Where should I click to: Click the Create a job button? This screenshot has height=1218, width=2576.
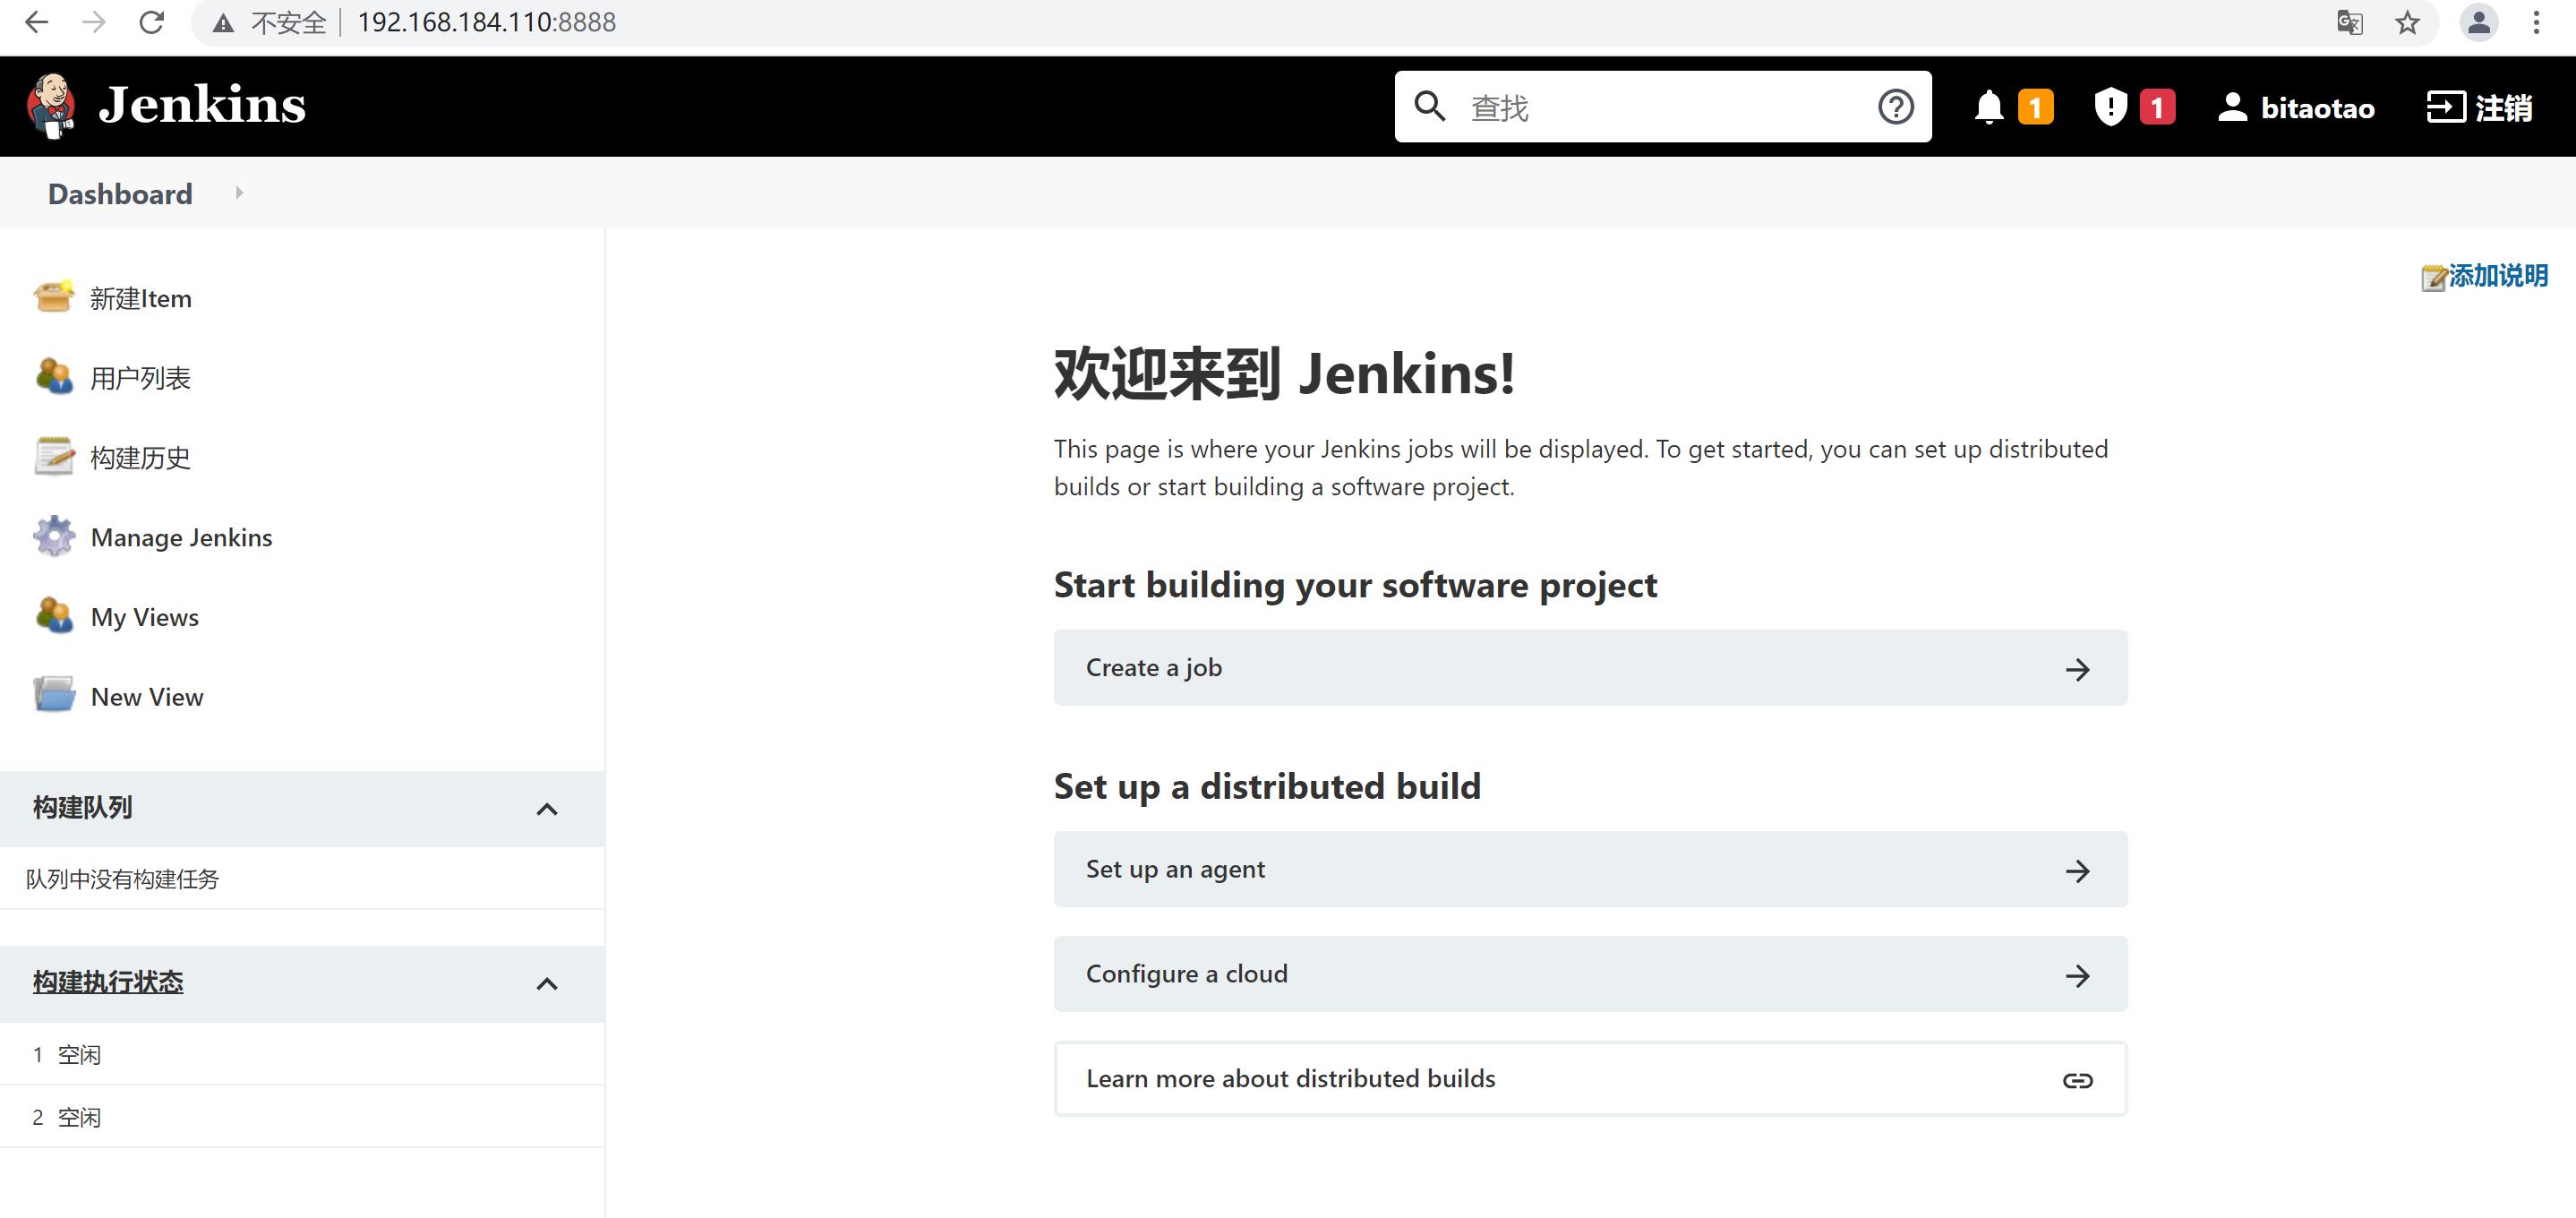(x=1590, y=667)
